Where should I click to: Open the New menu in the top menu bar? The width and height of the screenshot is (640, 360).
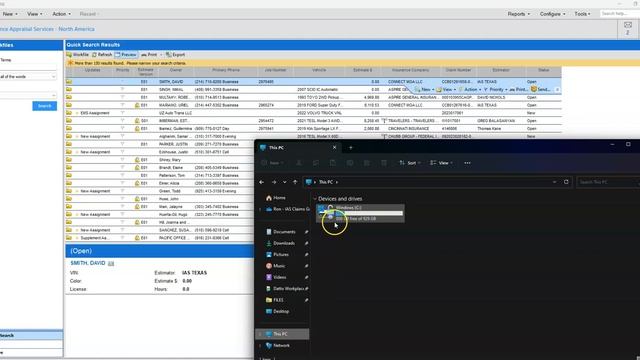10,14
